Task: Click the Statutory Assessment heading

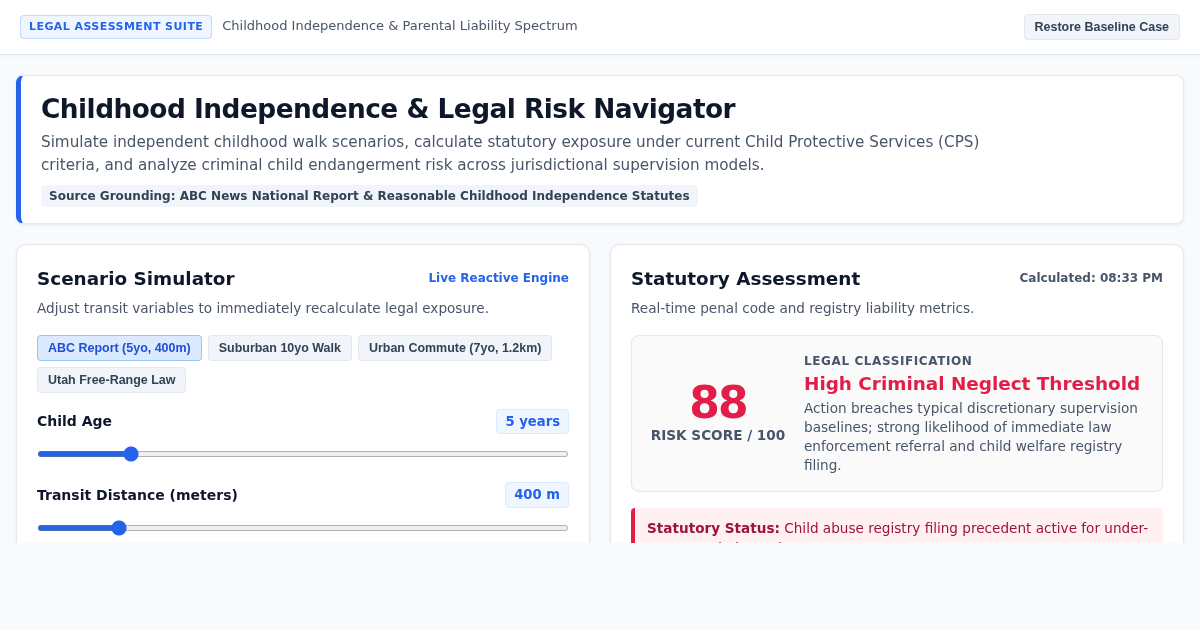Action: pos(745,279)
